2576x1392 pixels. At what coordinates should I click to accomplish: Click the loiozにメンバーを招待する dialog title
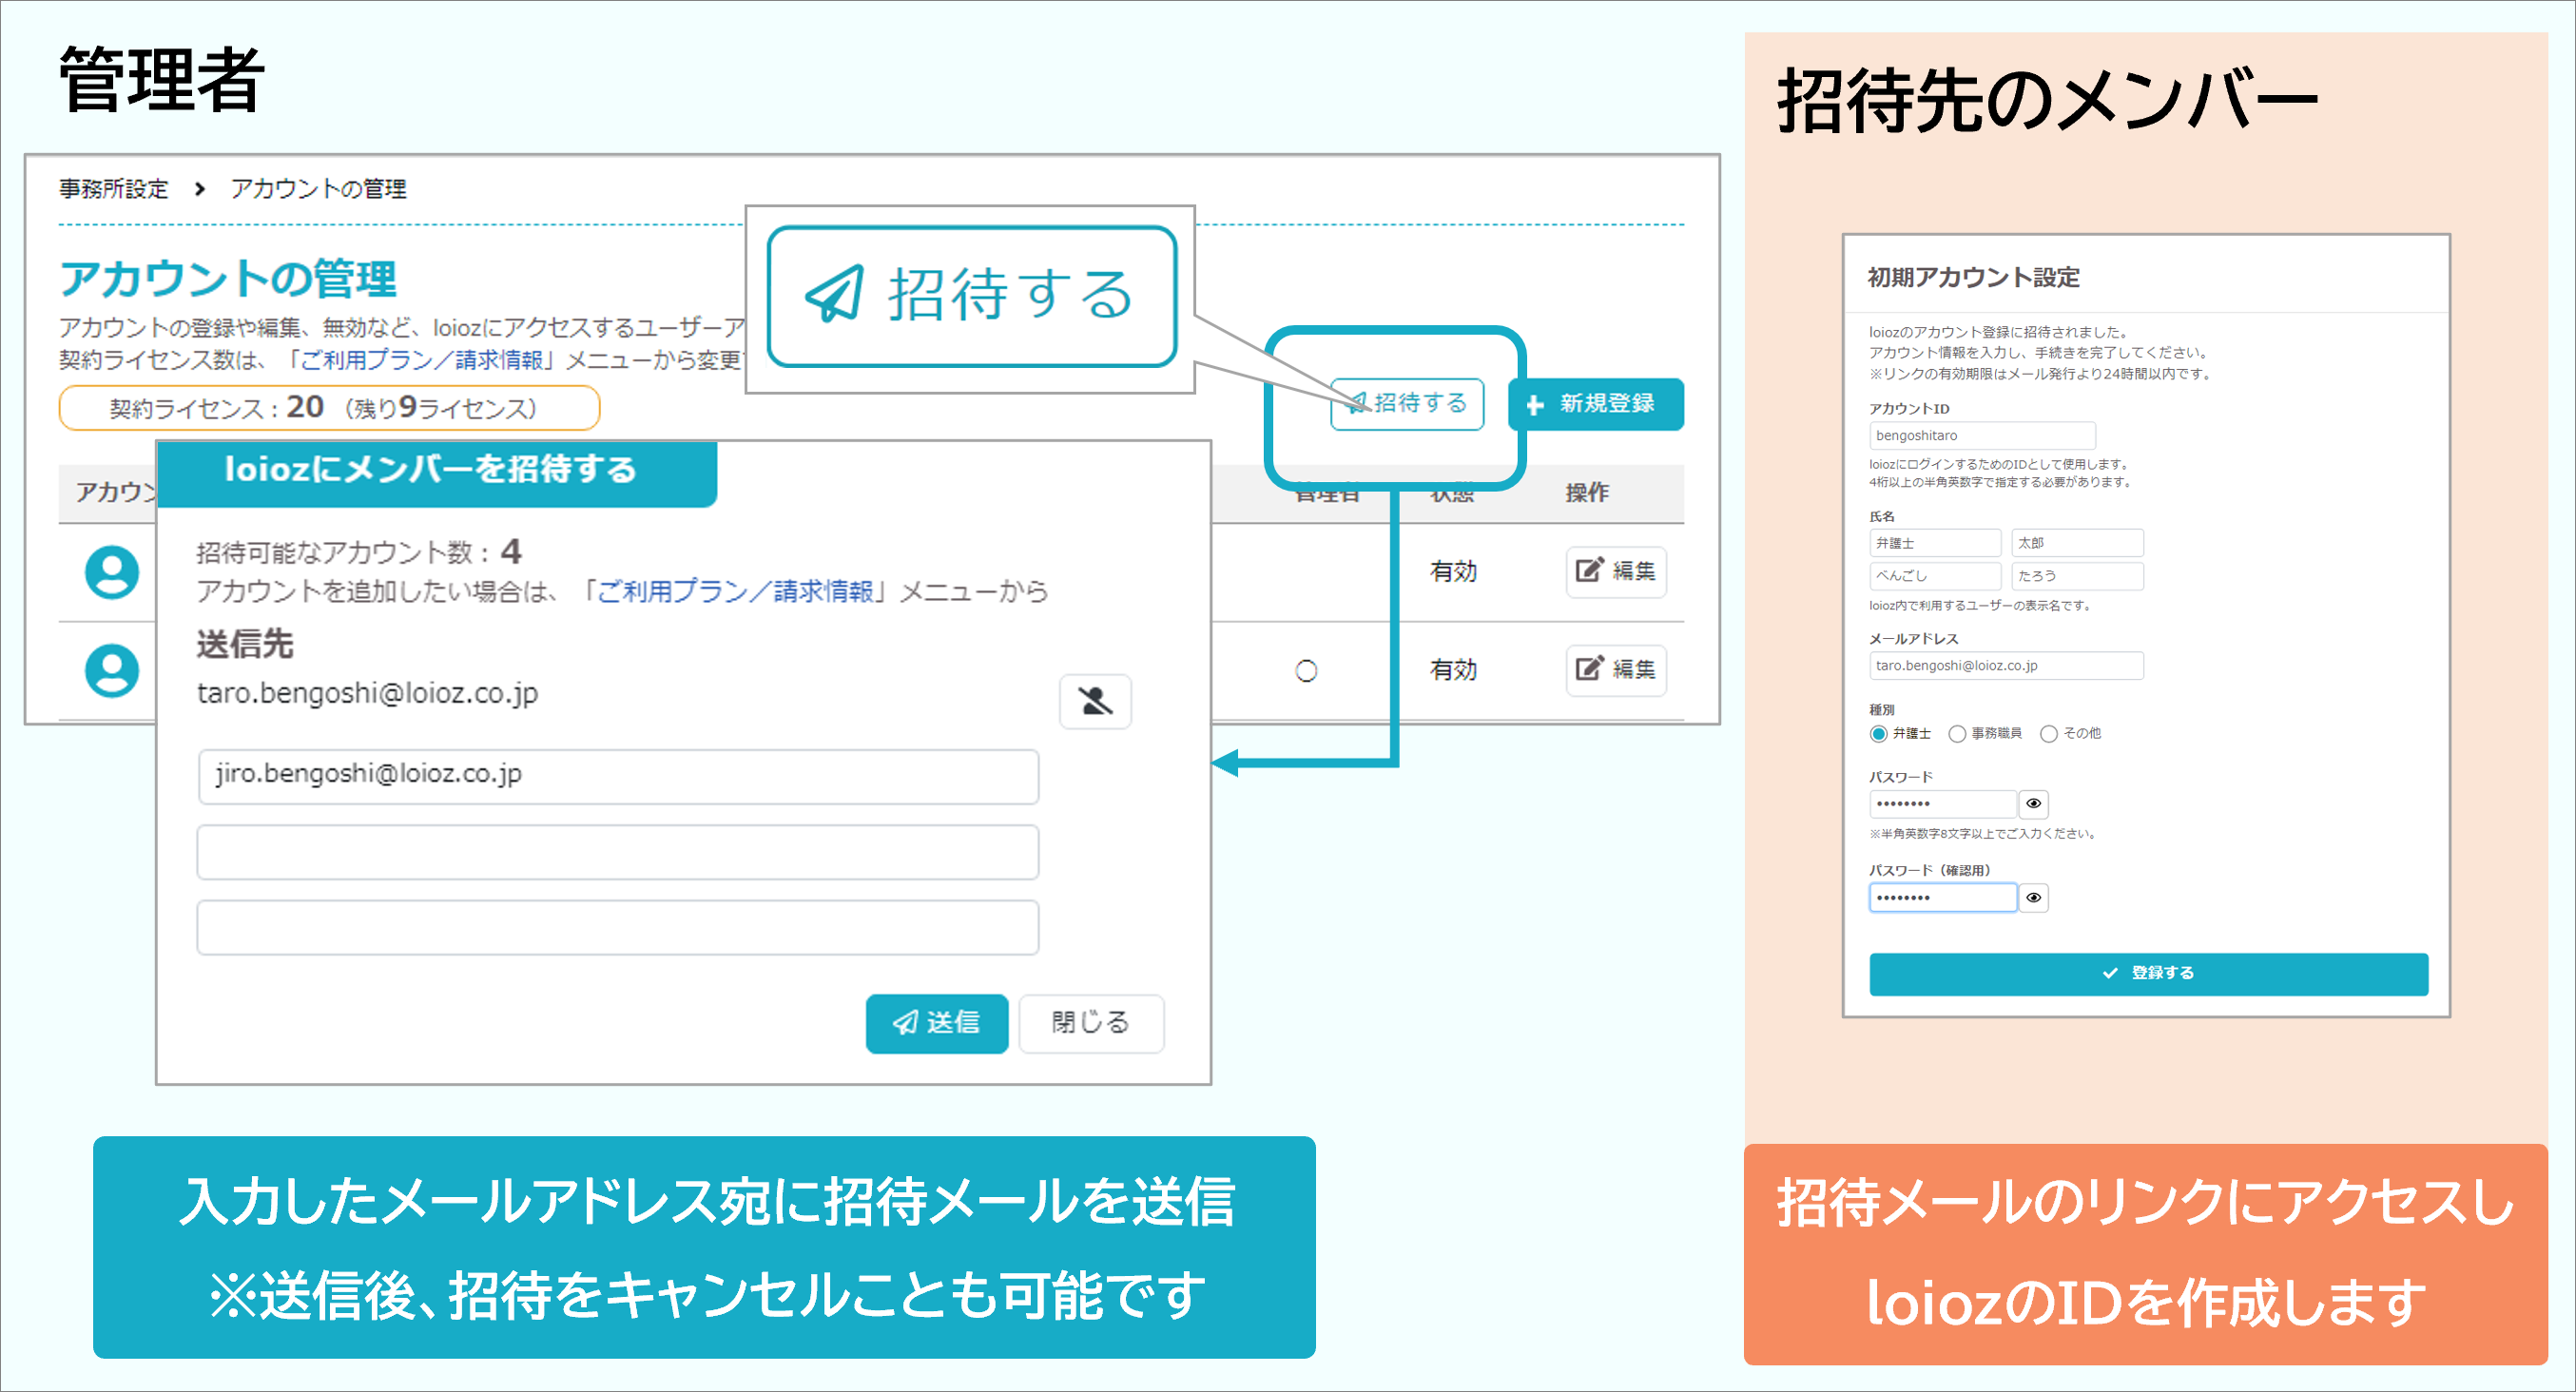pos(430,469)
